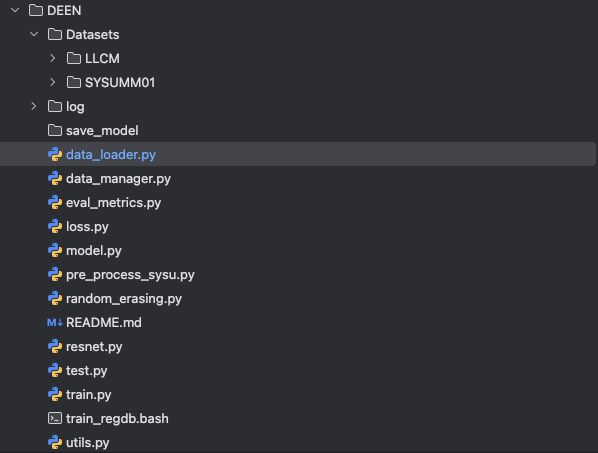Click the Python icon next to data_manager.py
The image size is (598, 453).
[55, 178]
